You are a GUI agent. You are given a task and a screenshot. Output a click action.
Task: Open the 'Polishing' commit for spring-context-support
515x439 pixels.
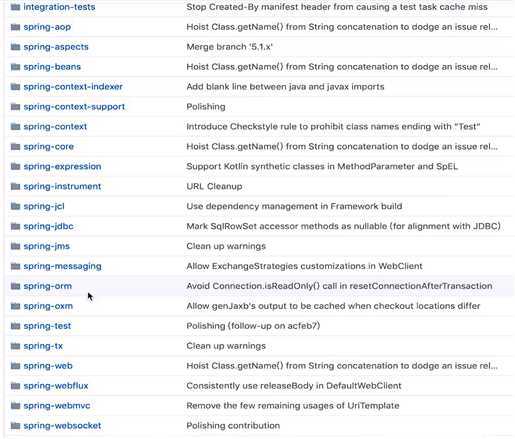pyautogui.click(x=206, y=107)
